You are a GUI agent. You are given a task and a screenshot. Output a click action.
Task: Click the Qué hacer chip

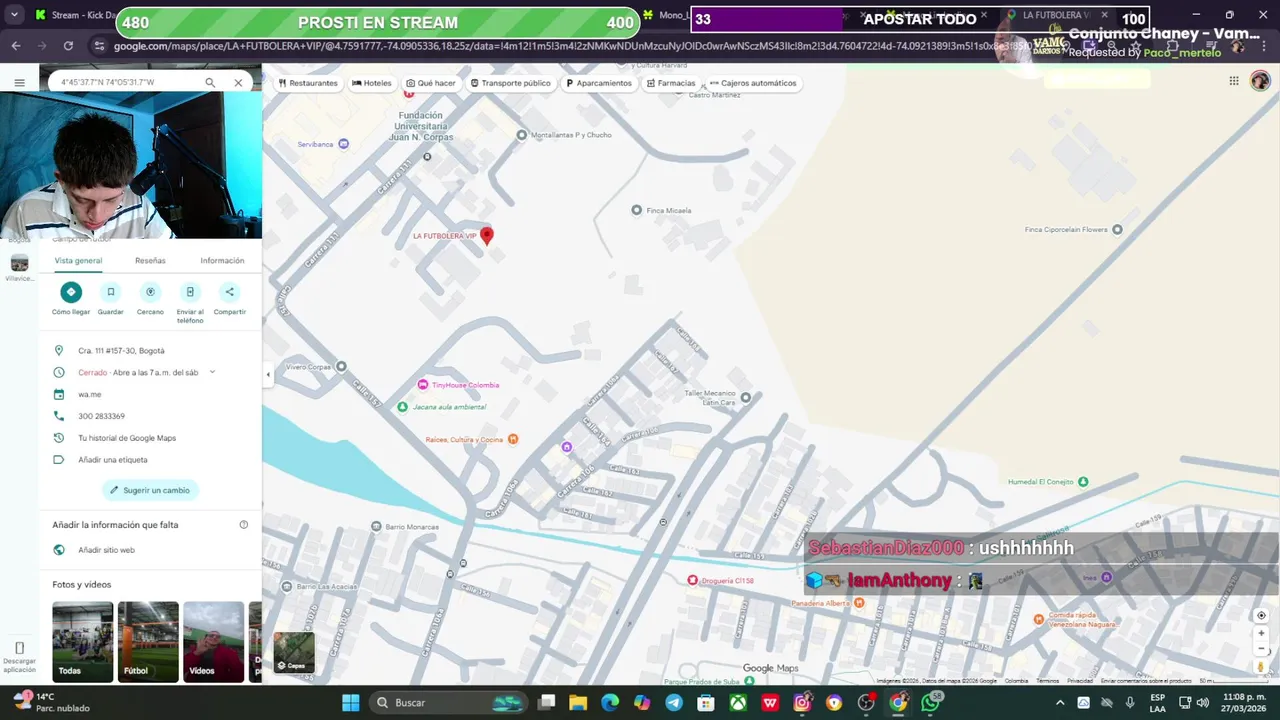pos(431,83)
